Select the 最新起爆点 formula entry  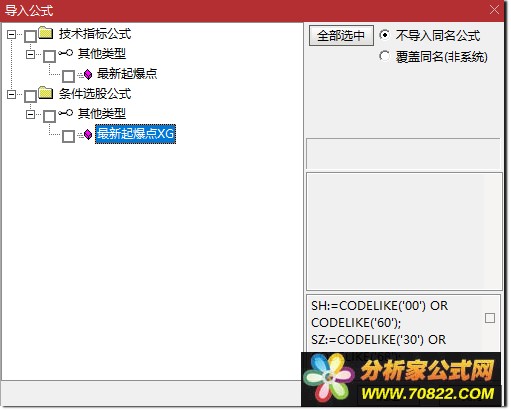point(127,74)
